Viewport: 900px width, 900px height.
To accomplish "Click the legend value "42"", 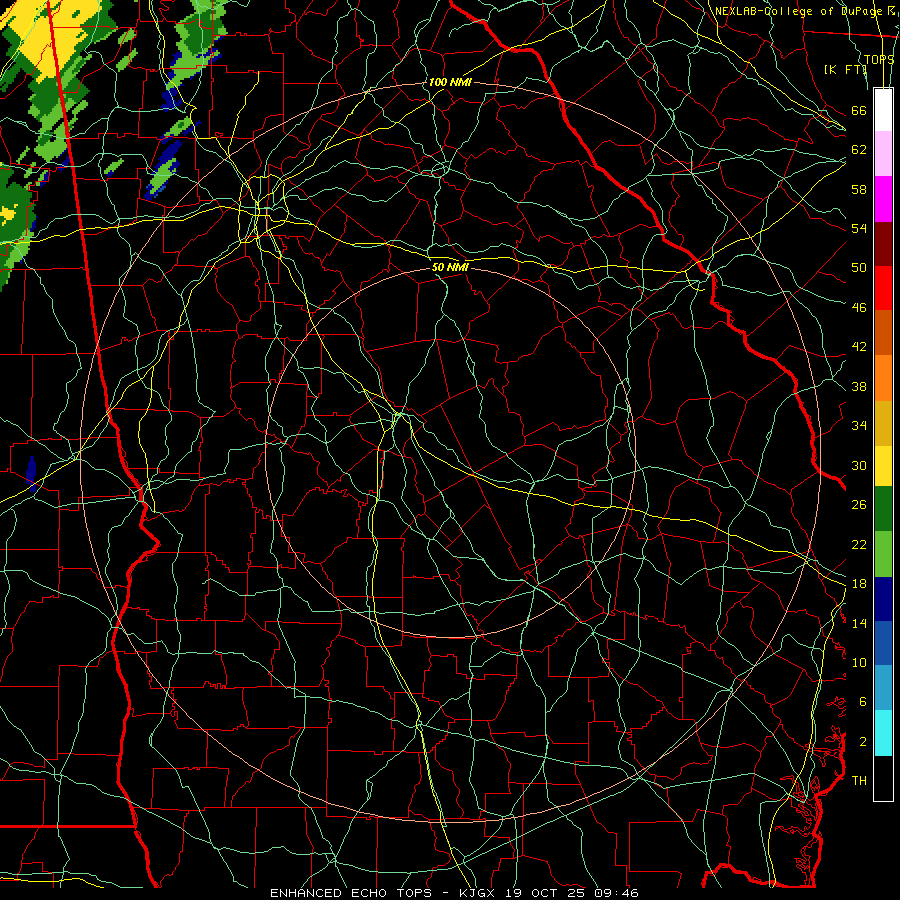I will click(x=859, y=347).
